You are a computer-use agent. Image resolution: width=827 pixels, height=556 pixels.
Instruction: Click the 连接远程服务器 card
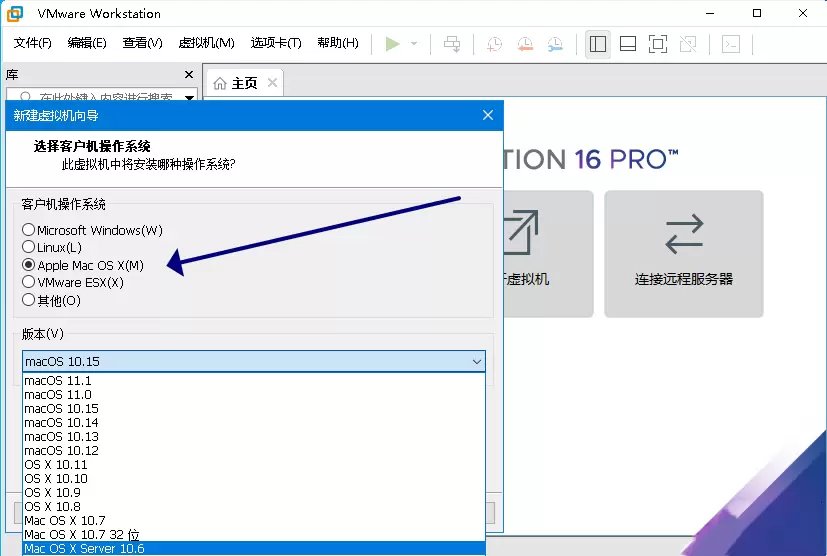click(x=684, y=254)
